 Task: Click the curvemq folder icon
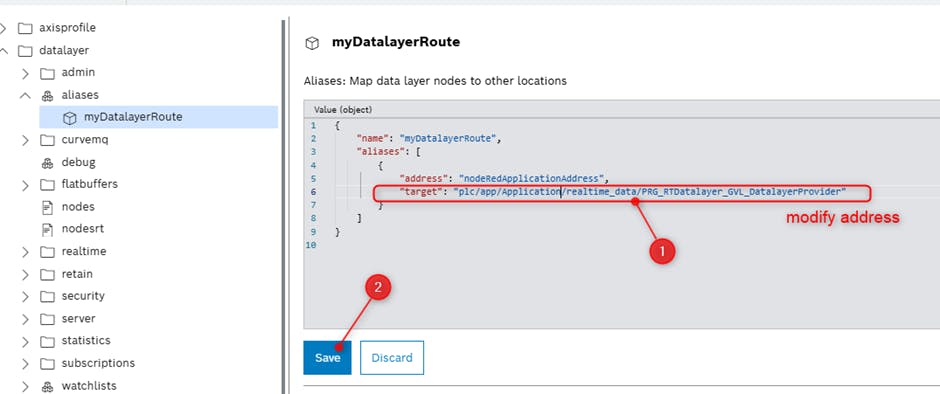tap(47, 140)
